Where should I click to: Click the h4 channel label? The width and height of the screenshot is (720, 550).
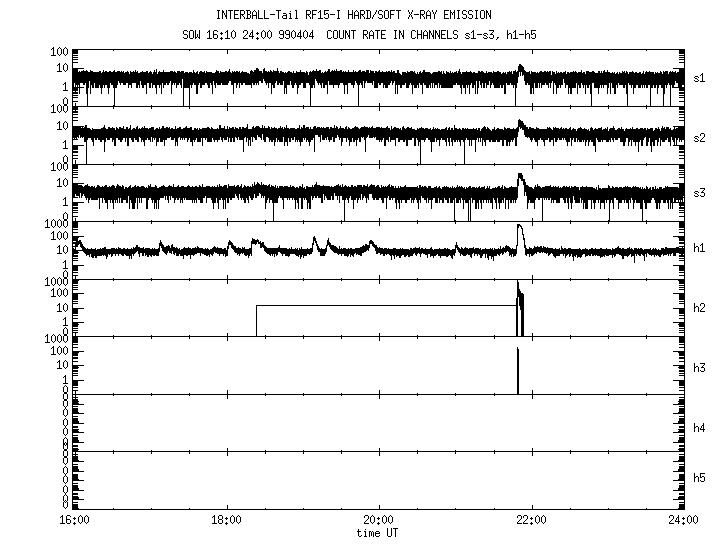coord(700,428)
